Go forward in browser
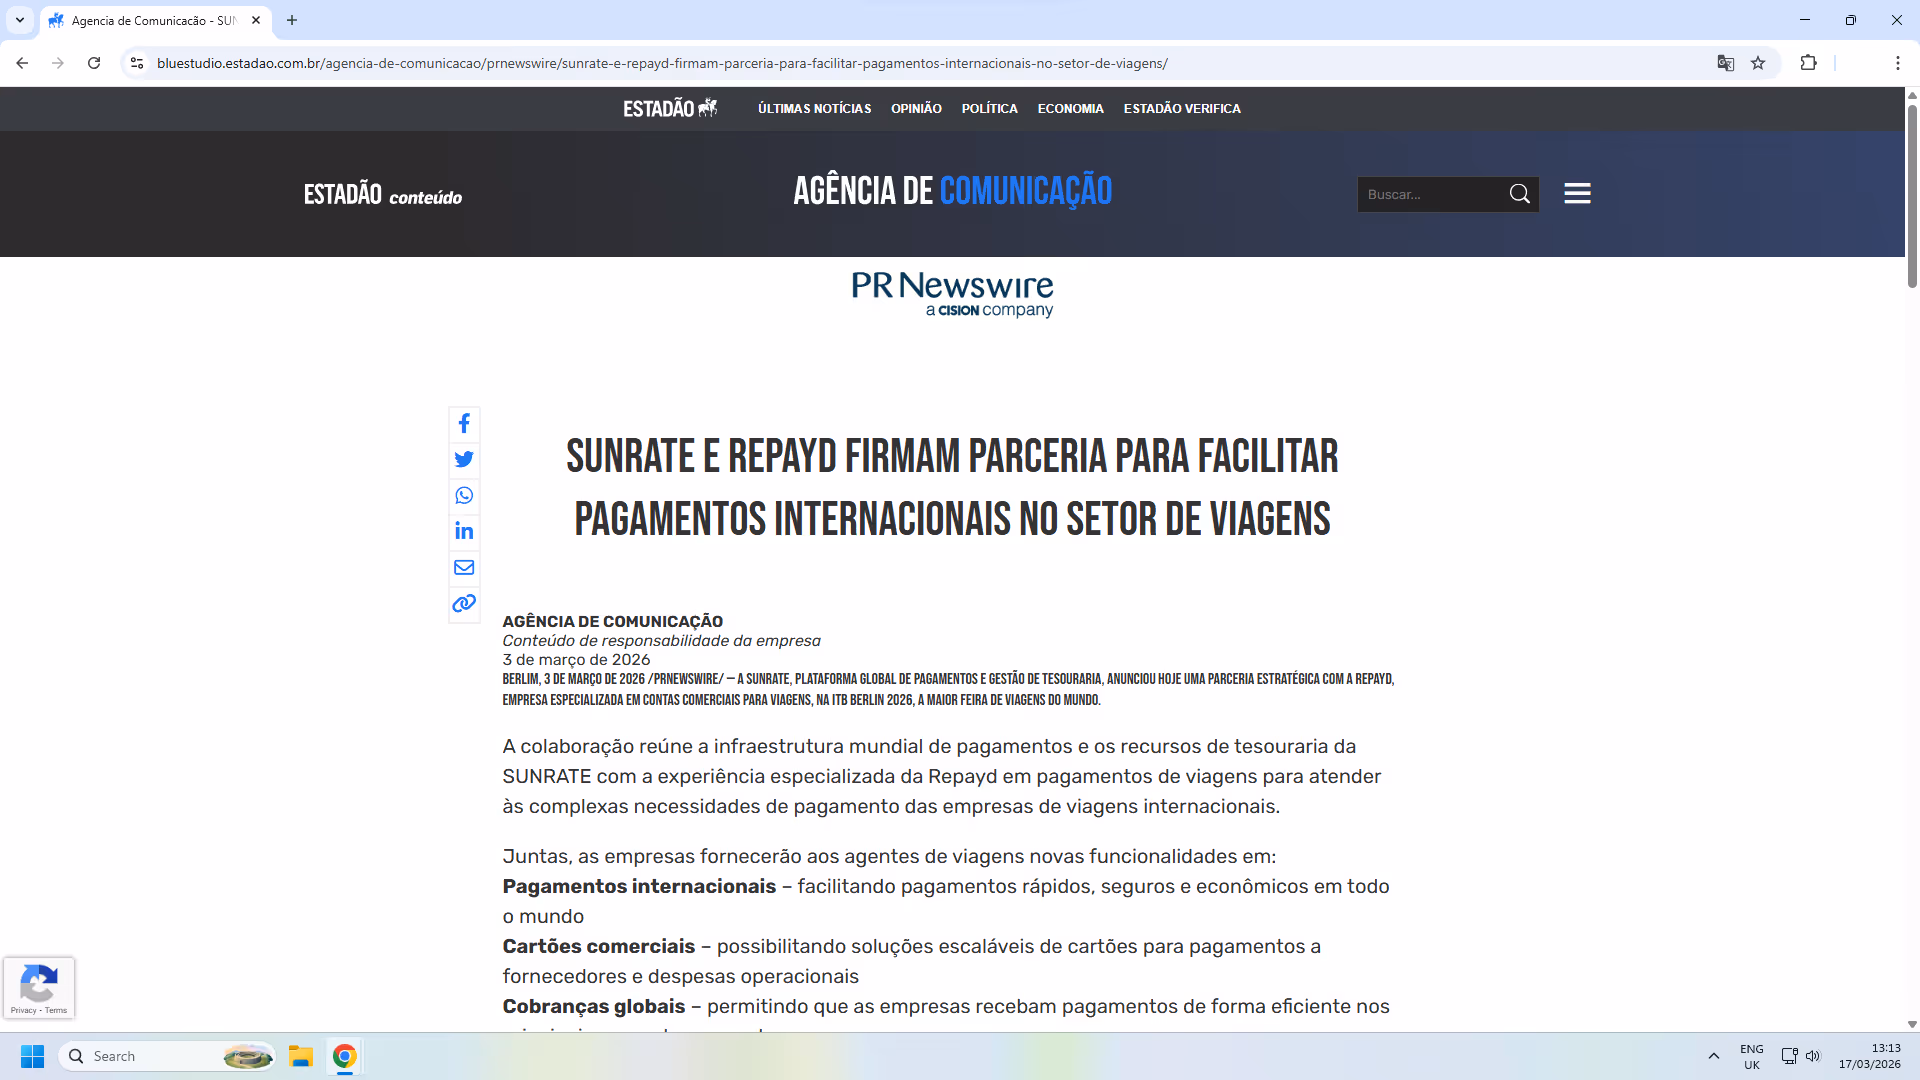Image resolution: width=1920 pixels, height=1080 pixels. [x=58, y=63]
